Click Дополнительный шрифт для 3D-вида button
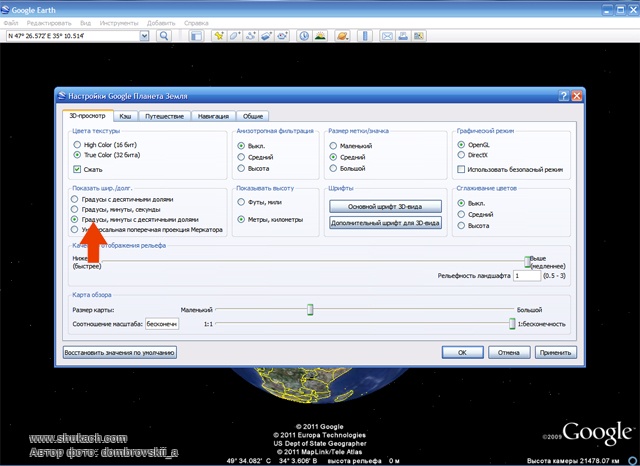Screen dimensions: 640x466 point(385,223)
